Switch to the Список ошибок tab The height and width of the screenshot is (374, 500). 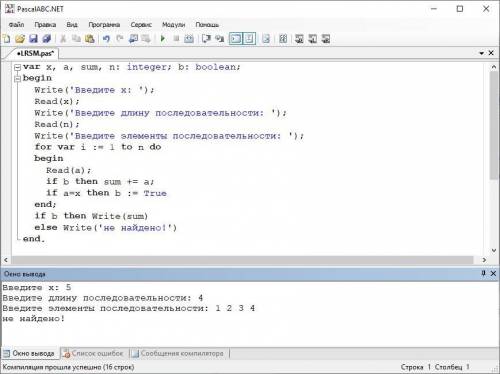94,353
